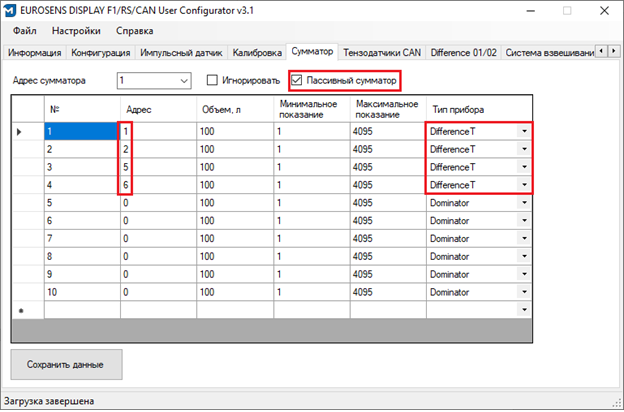This screenshot has width=624, height=412.
Task: Open device type dropdown for row 5
Action: point(524,203)
